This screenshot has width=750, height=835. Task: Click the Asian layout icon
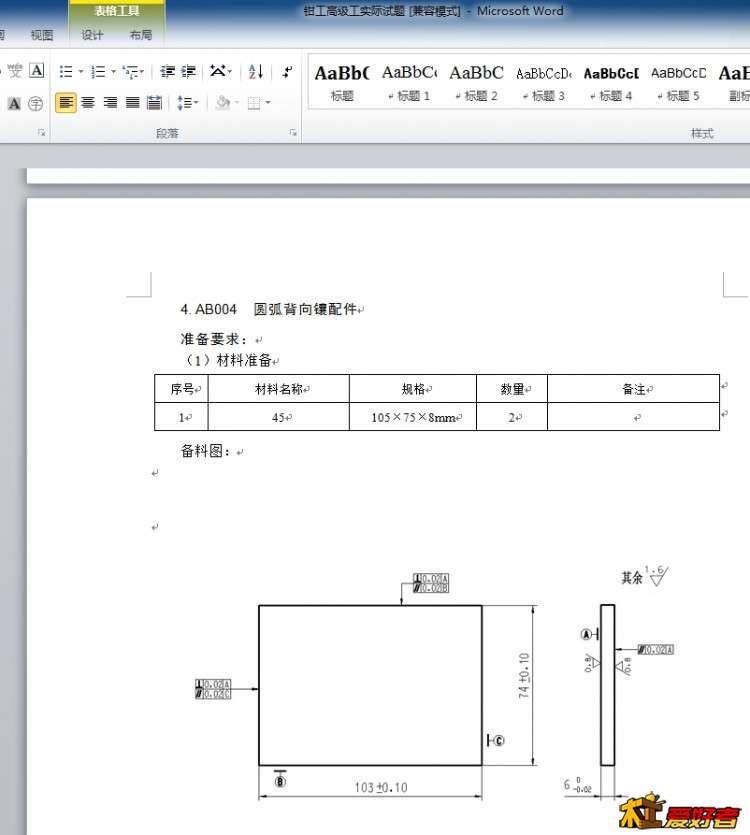217,71
